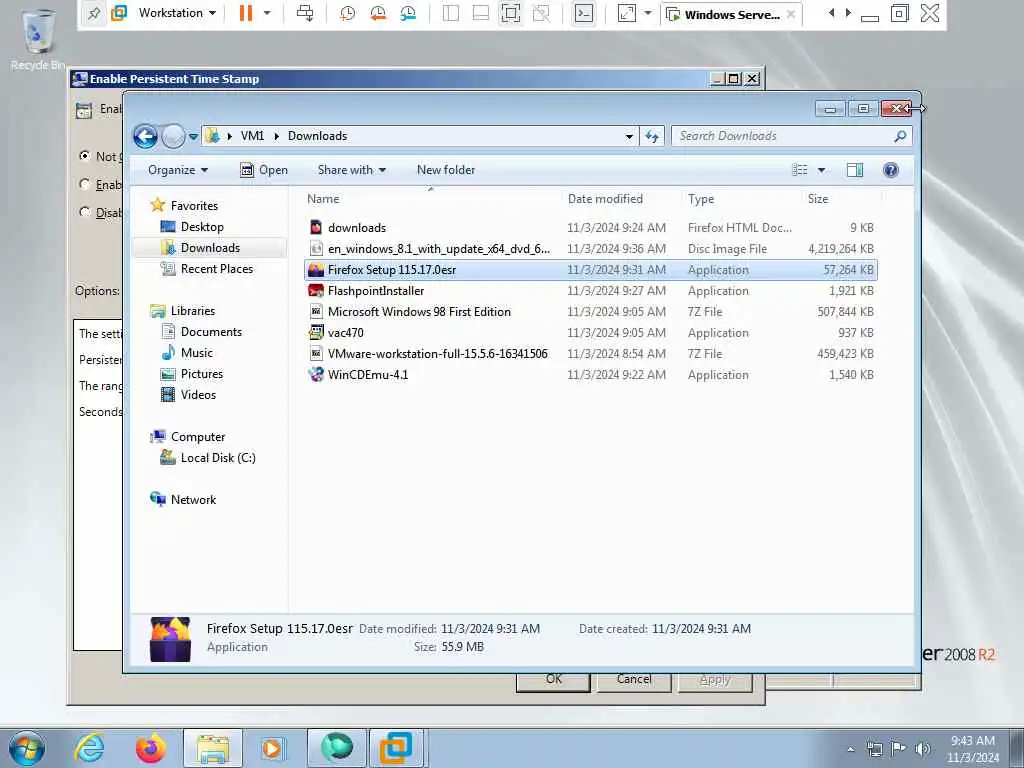Click Cancel in Persistent Time Stamp dialog
This screenshot has width=1024, height=768.
(x=633, y=681)
